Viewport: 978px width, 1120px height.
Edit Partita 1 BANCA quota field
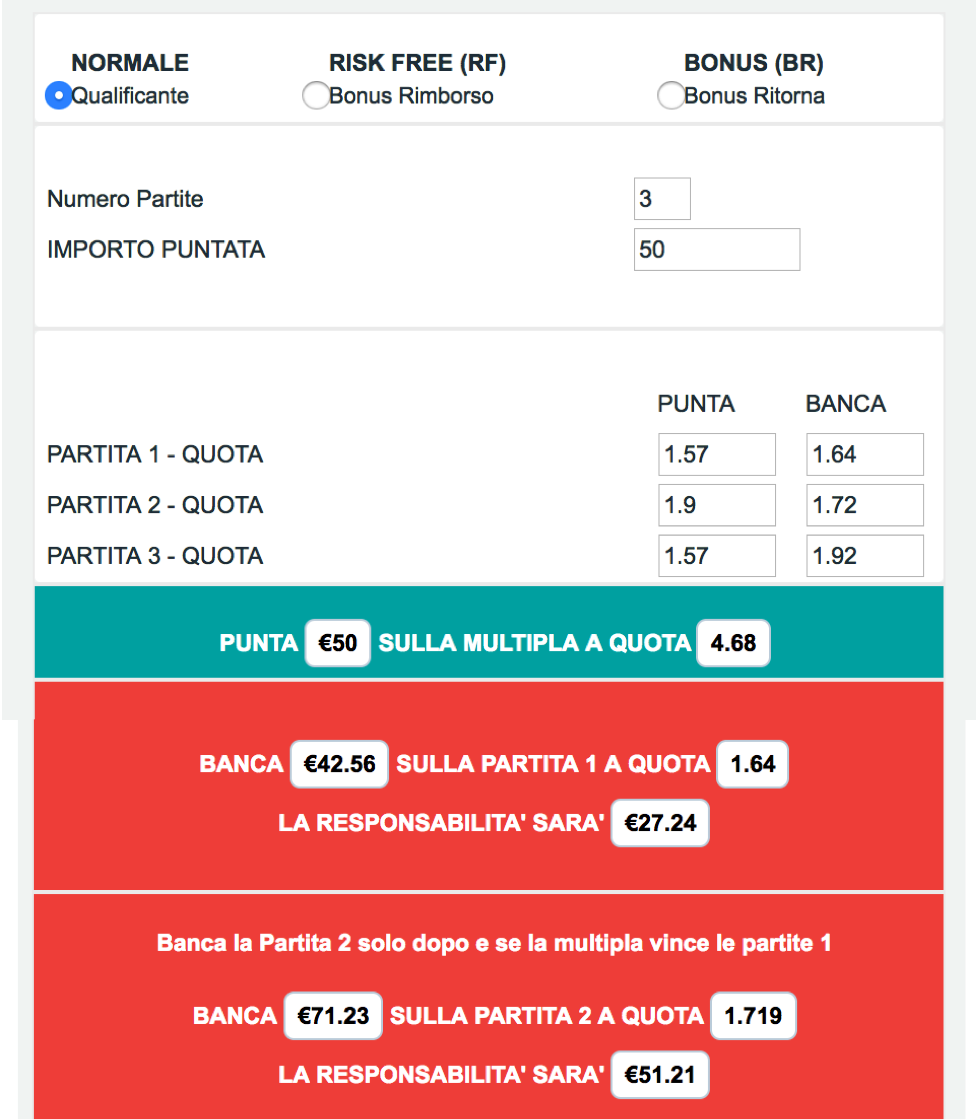tap(864, 454)
